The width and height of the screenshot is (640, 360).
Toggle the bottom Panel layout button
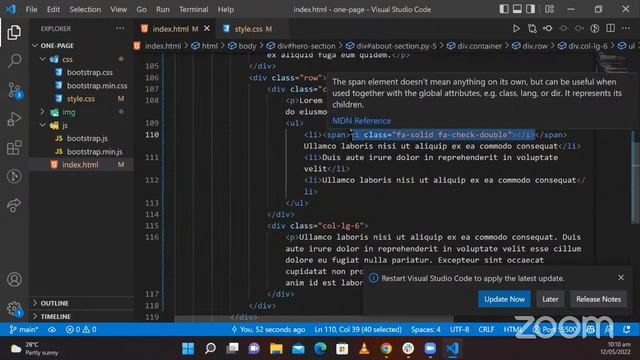(517, 9)
